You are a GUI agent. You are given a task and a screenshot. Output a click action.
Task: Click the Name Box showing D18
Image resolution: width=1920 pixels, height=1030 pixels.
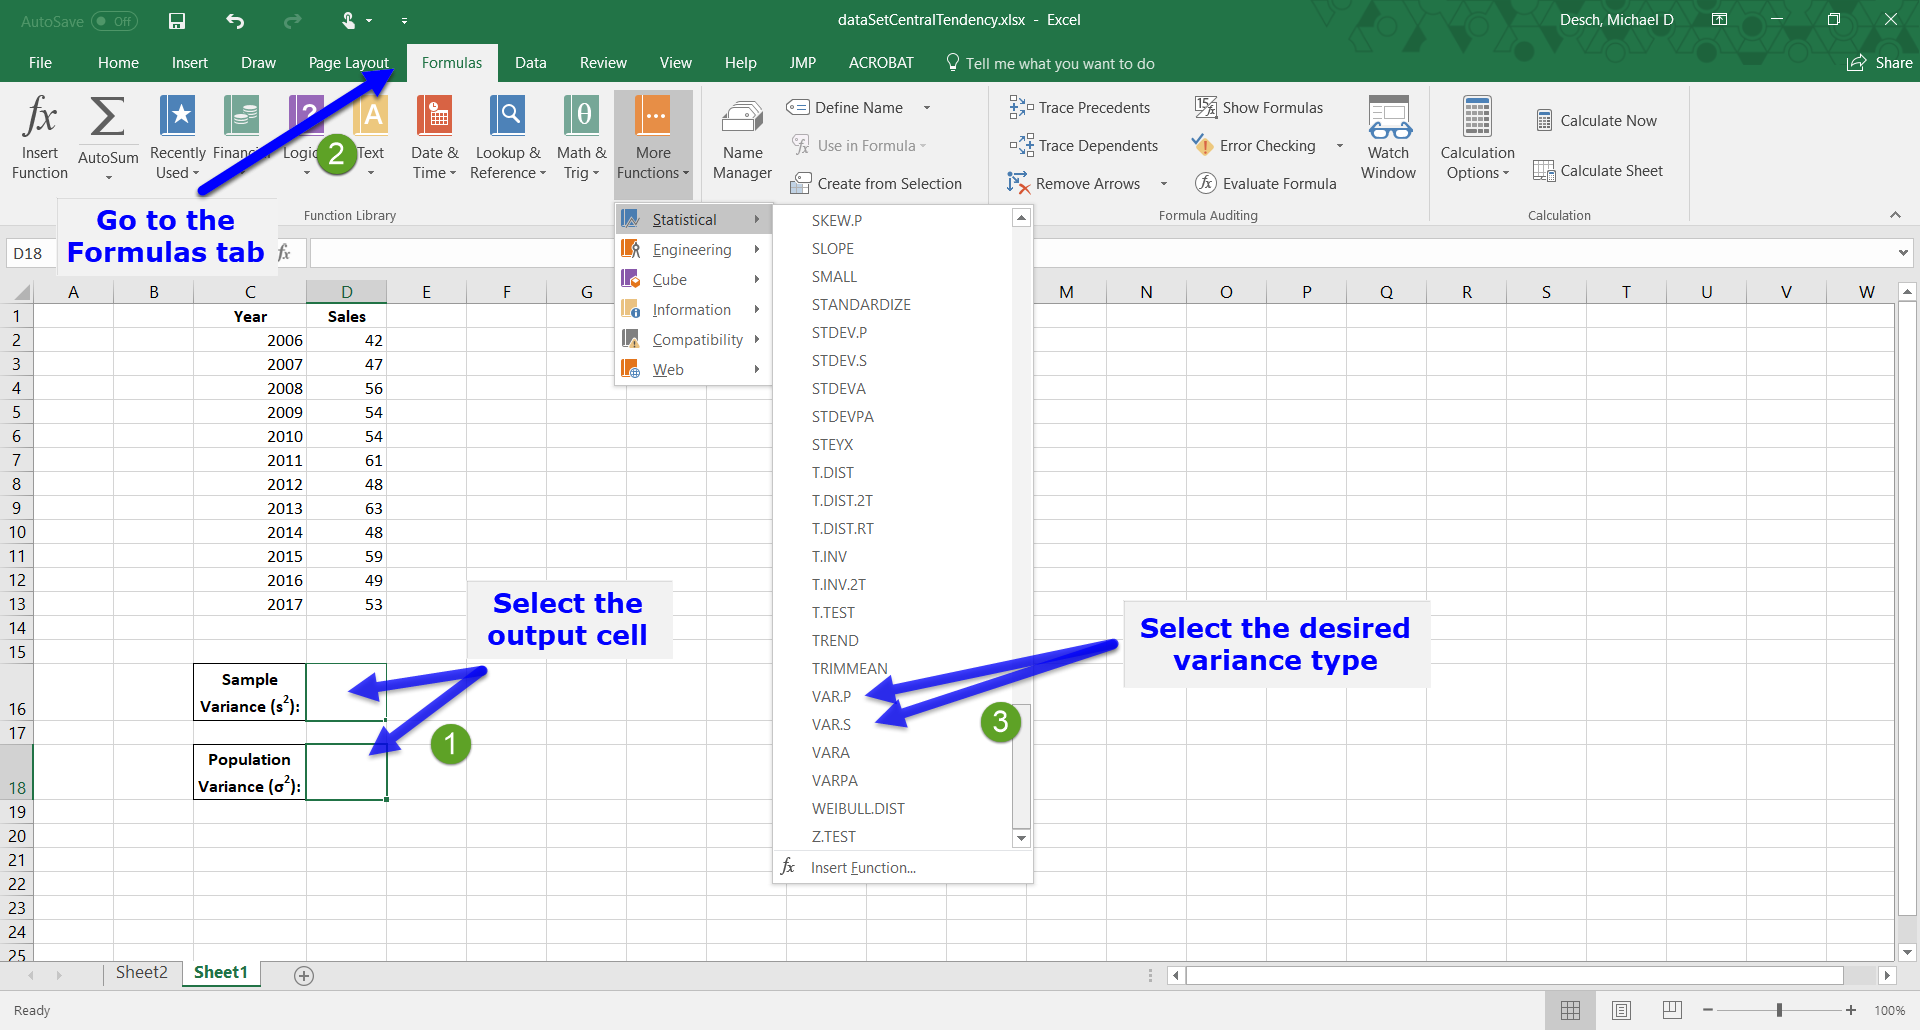coord(28,253)
